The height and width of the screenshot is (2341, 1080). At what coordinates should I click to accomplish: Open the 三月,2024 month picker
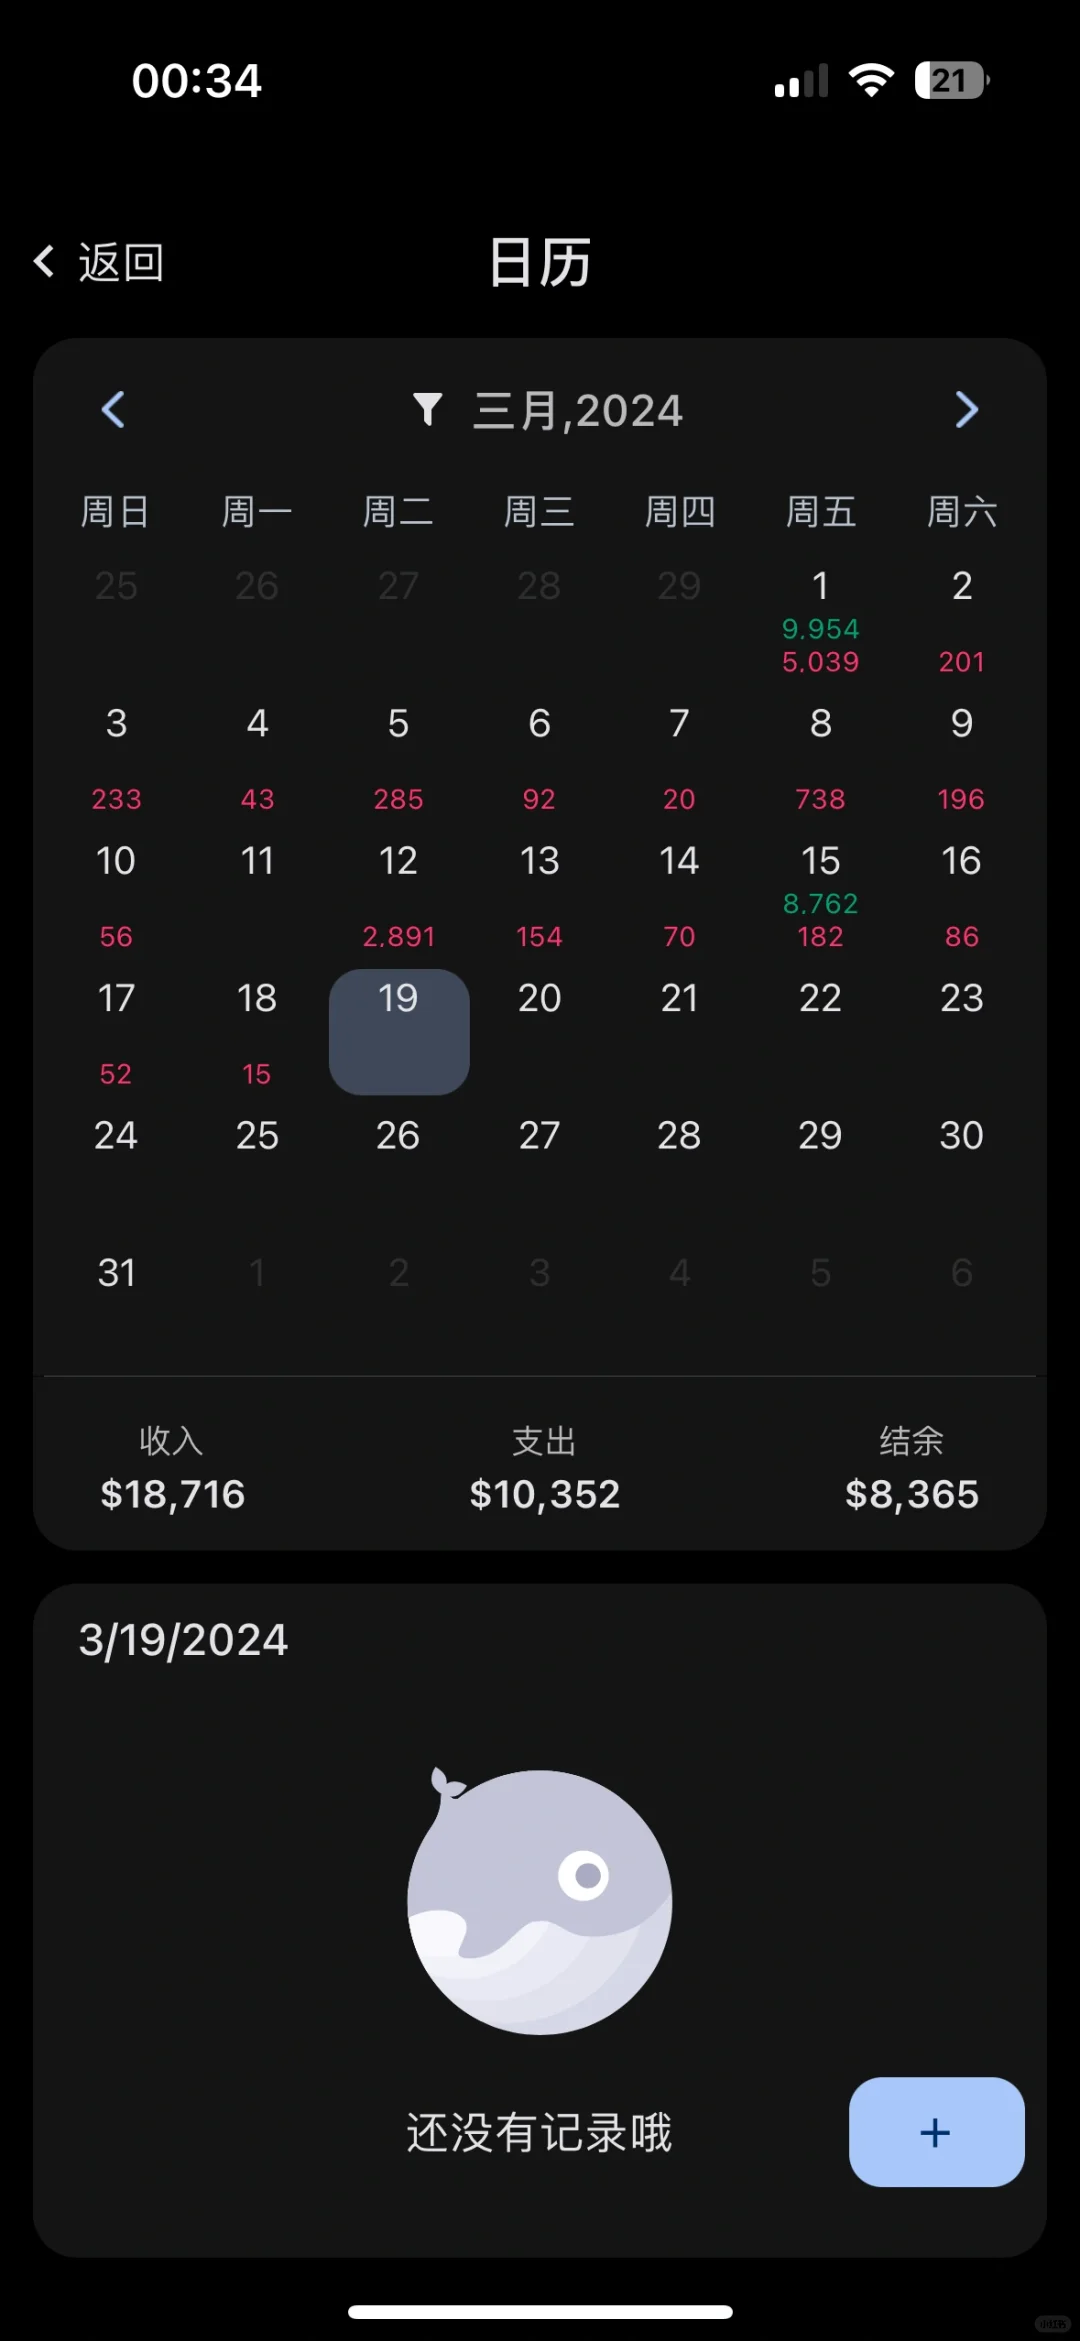578,411
